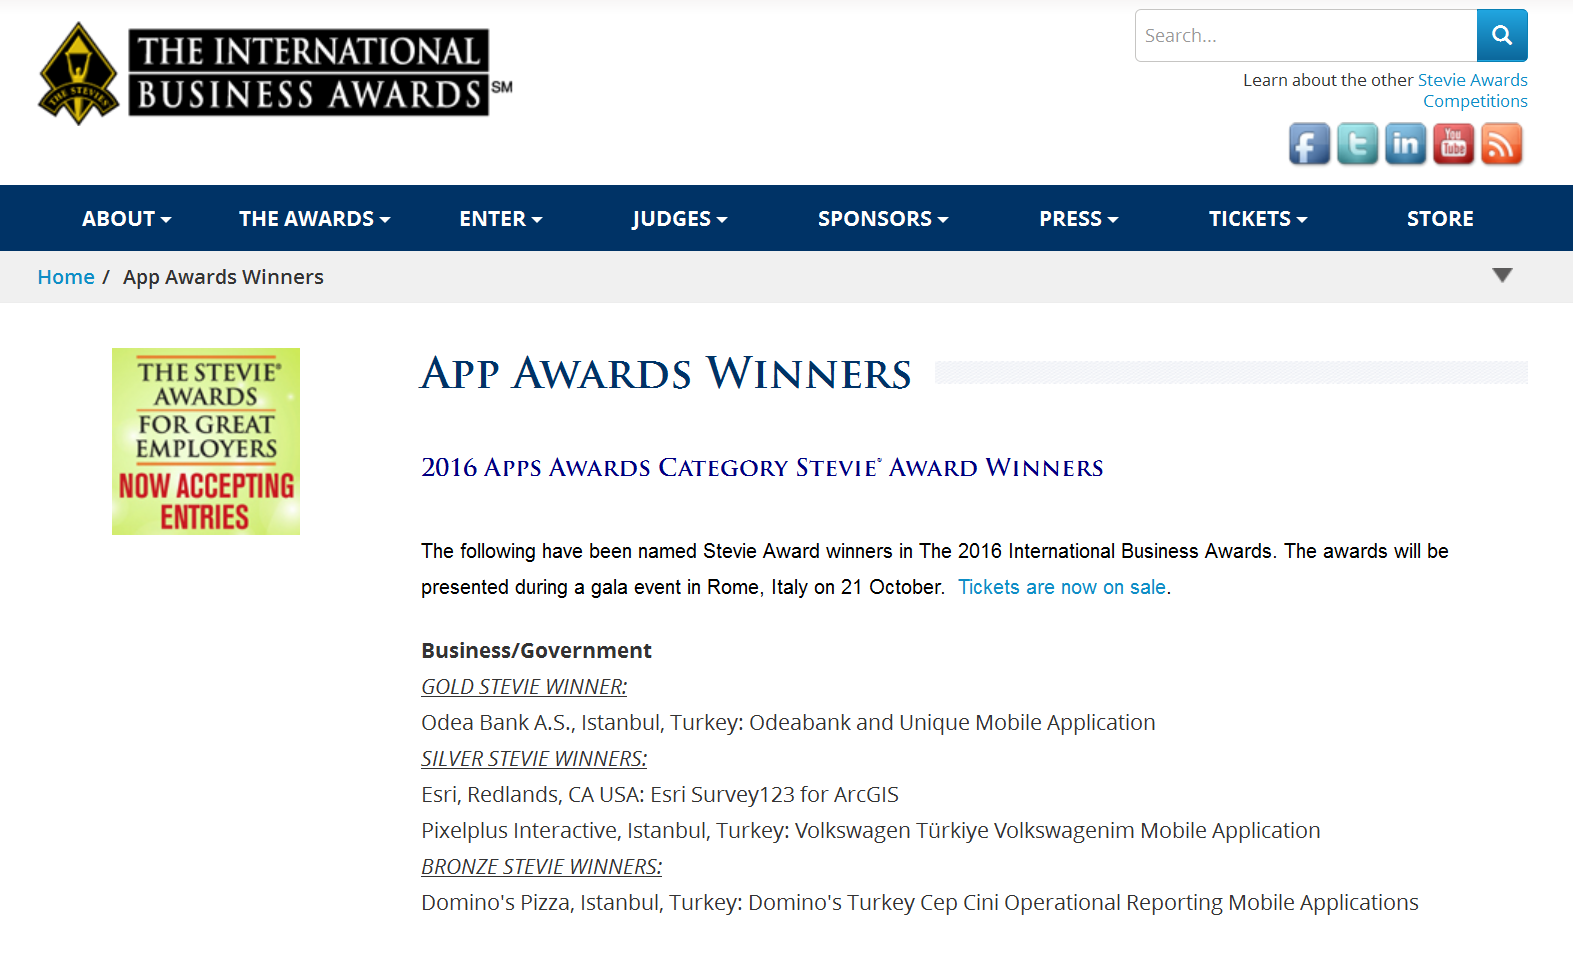The width and height of the screenshot is (1573, 955).
Task: Open the Tickets navigation menu
Action: [1257, 219]
